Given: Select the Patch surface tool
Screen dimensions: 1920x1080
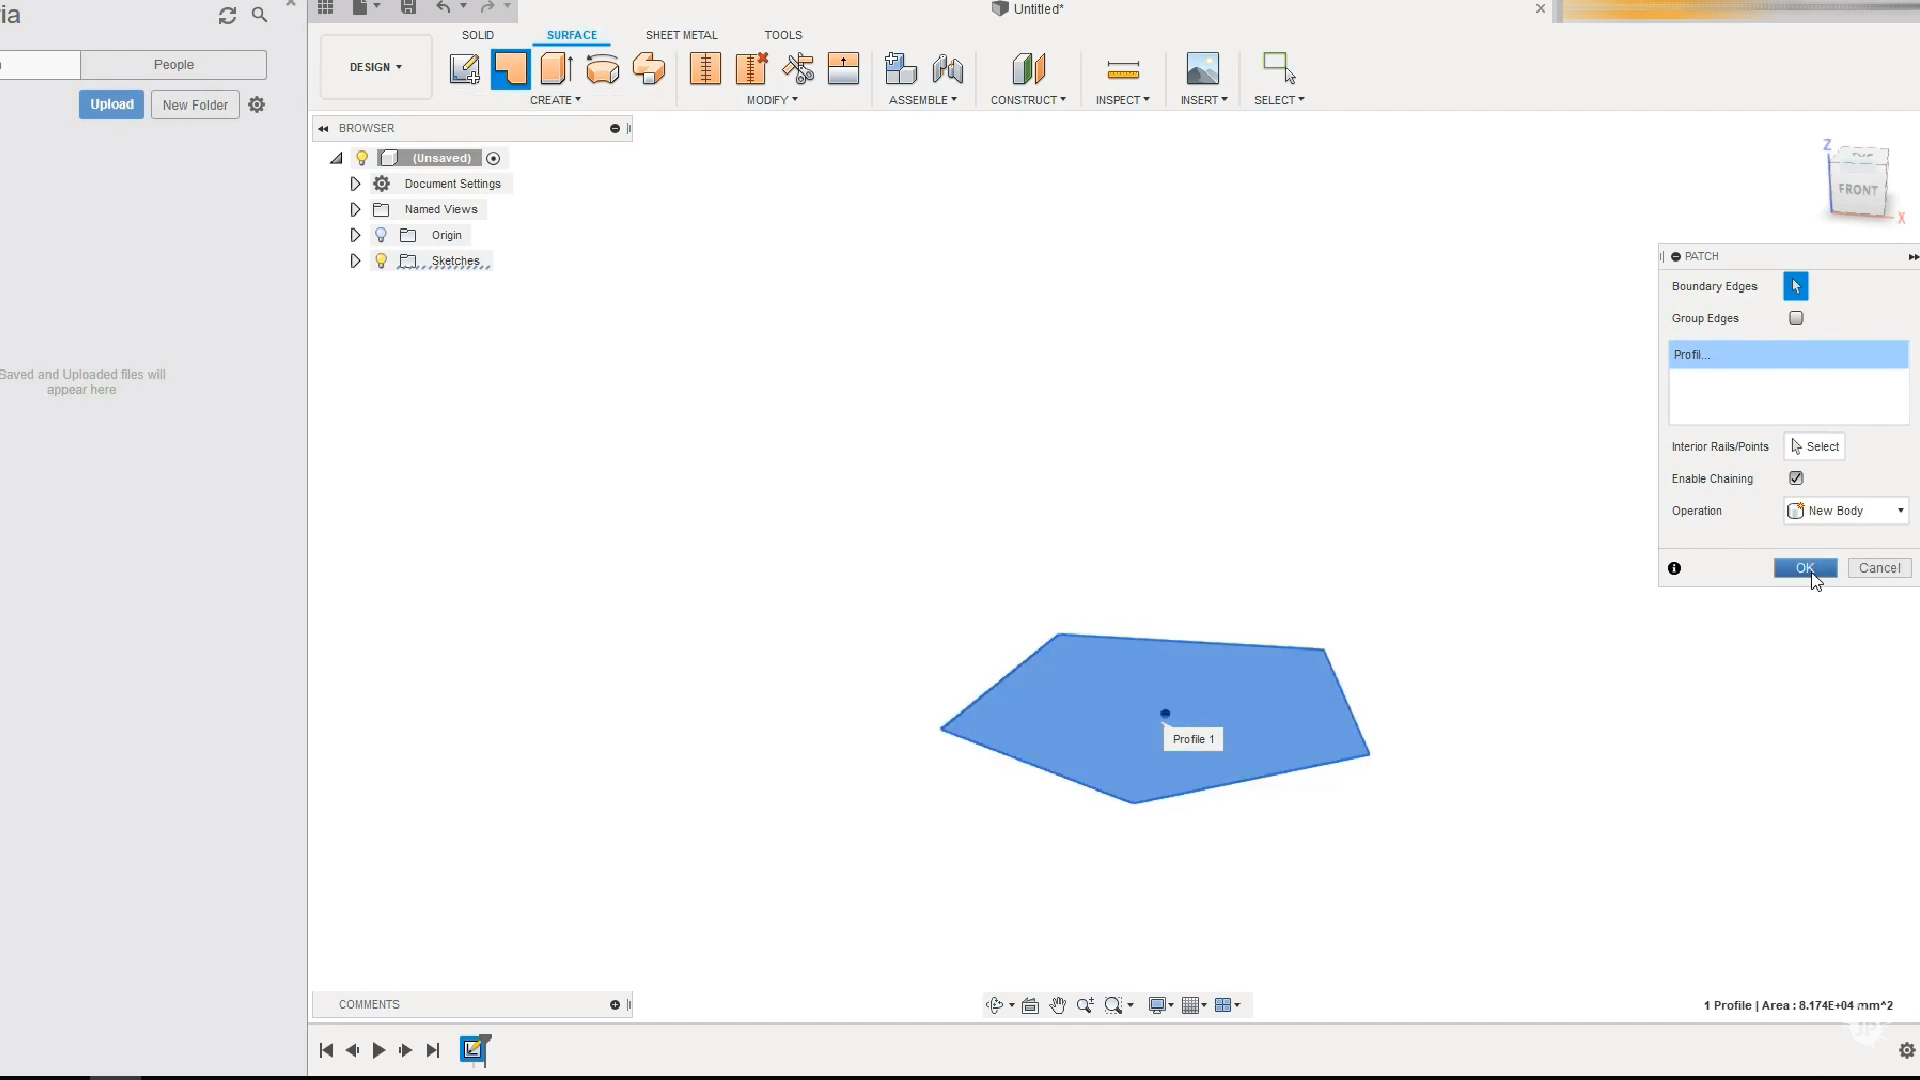Looking at the screenshot, I should [510, 69].
